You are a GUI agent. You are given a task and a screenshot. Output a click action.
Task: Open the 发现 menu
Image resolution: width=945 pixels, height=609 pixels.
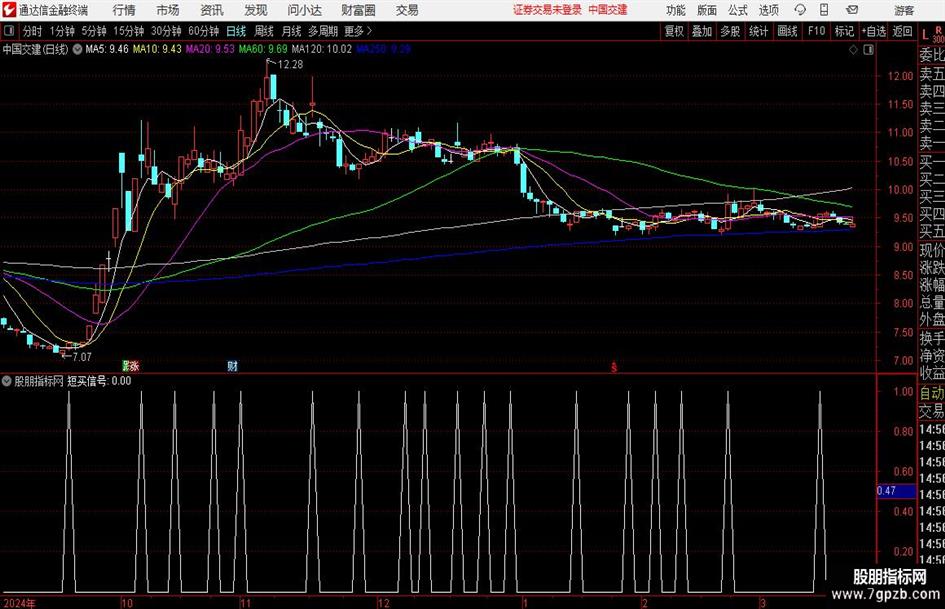pos(256,10)
